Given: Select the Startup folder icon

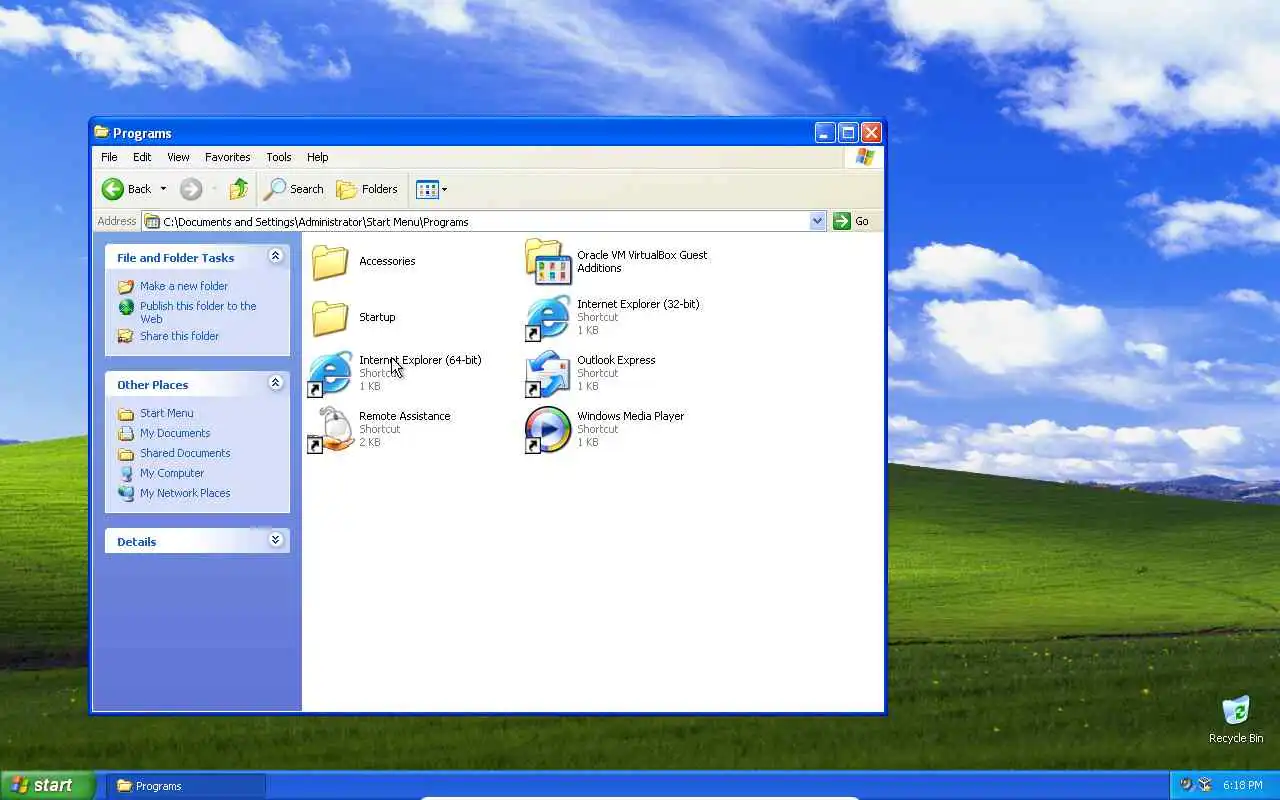Looking at the screenshot, I should click(330, 318).
